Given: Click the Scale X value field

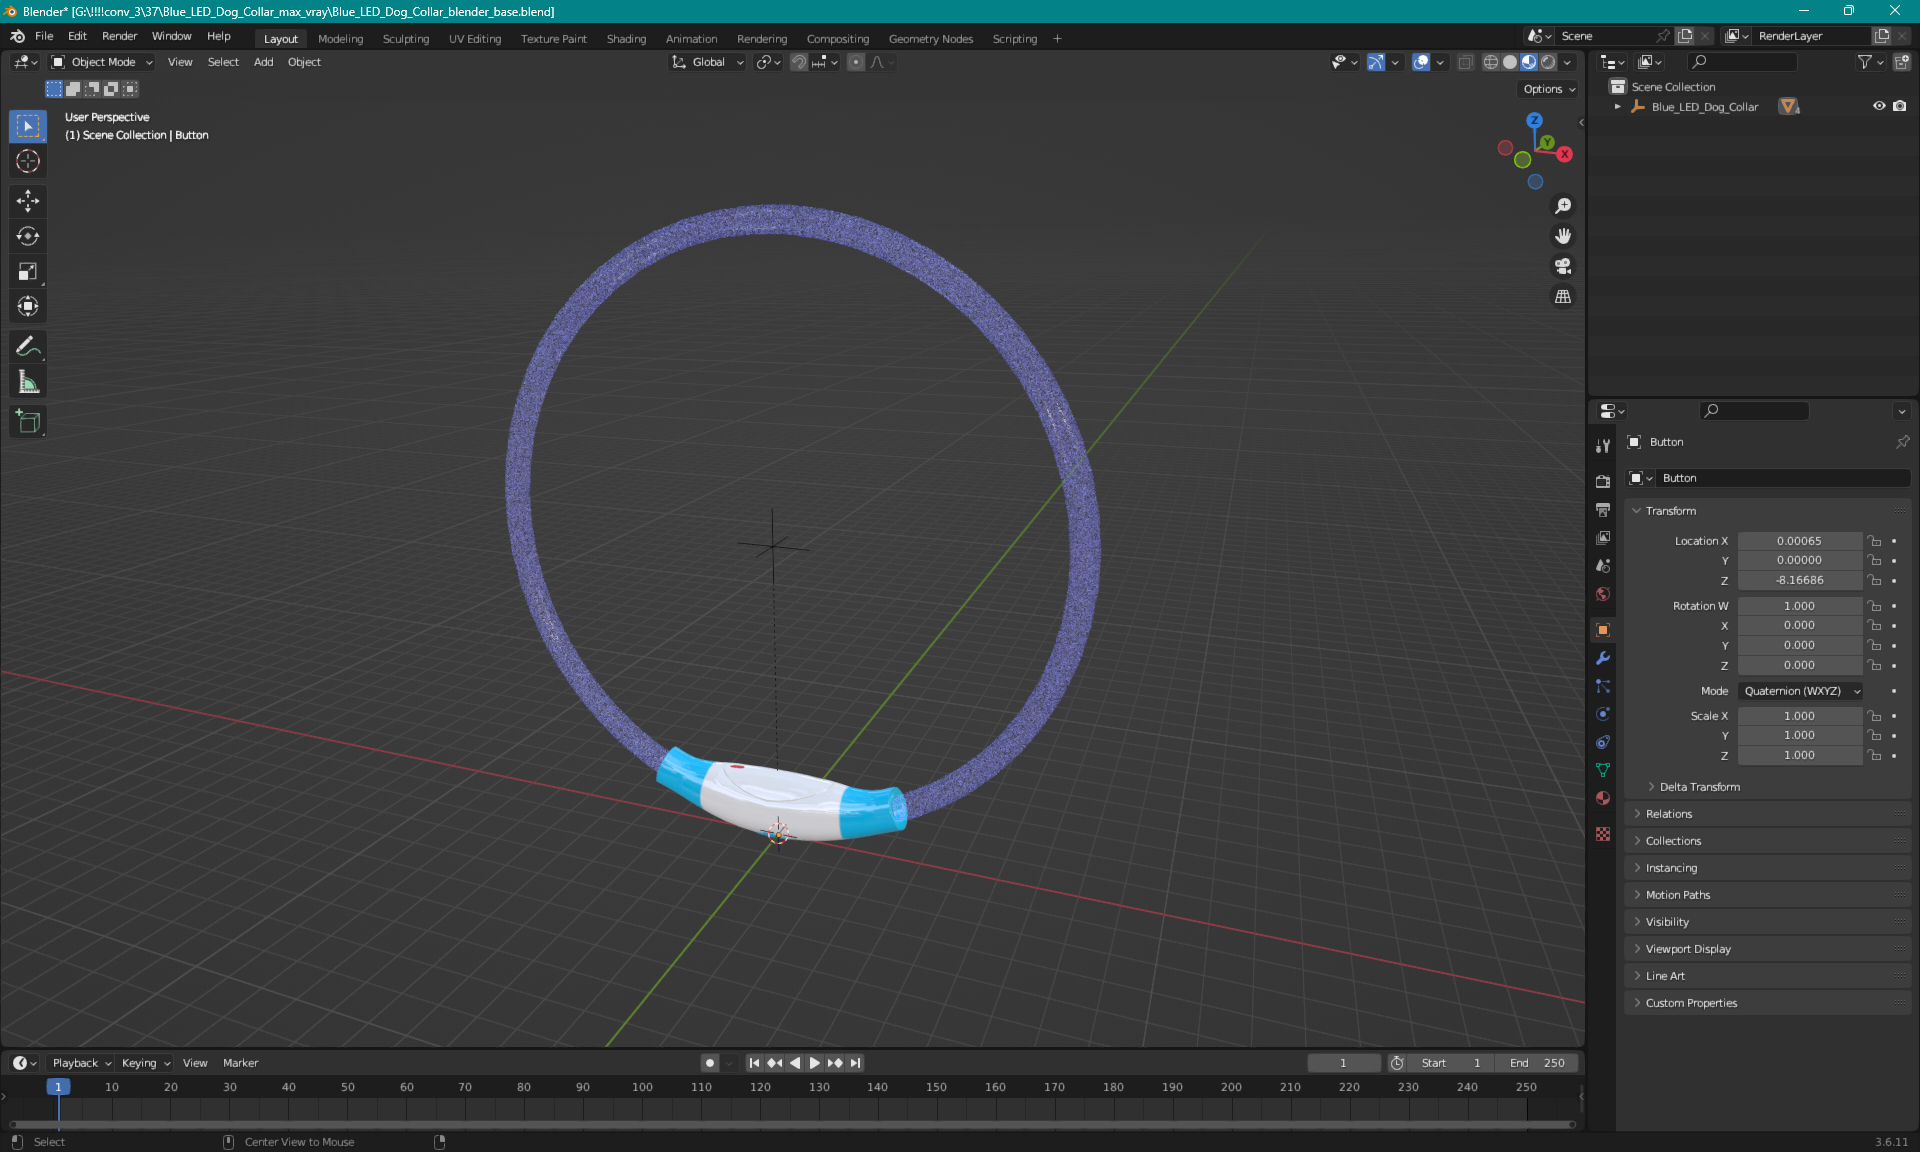Looking at the screenshot, I should click(x=1799, y=716).
